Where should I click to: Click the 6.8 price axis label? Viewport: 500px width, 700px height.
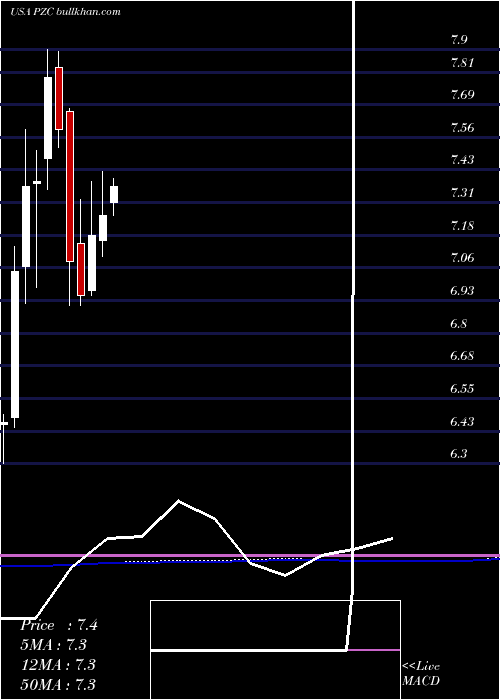click(x=459, y=323)
